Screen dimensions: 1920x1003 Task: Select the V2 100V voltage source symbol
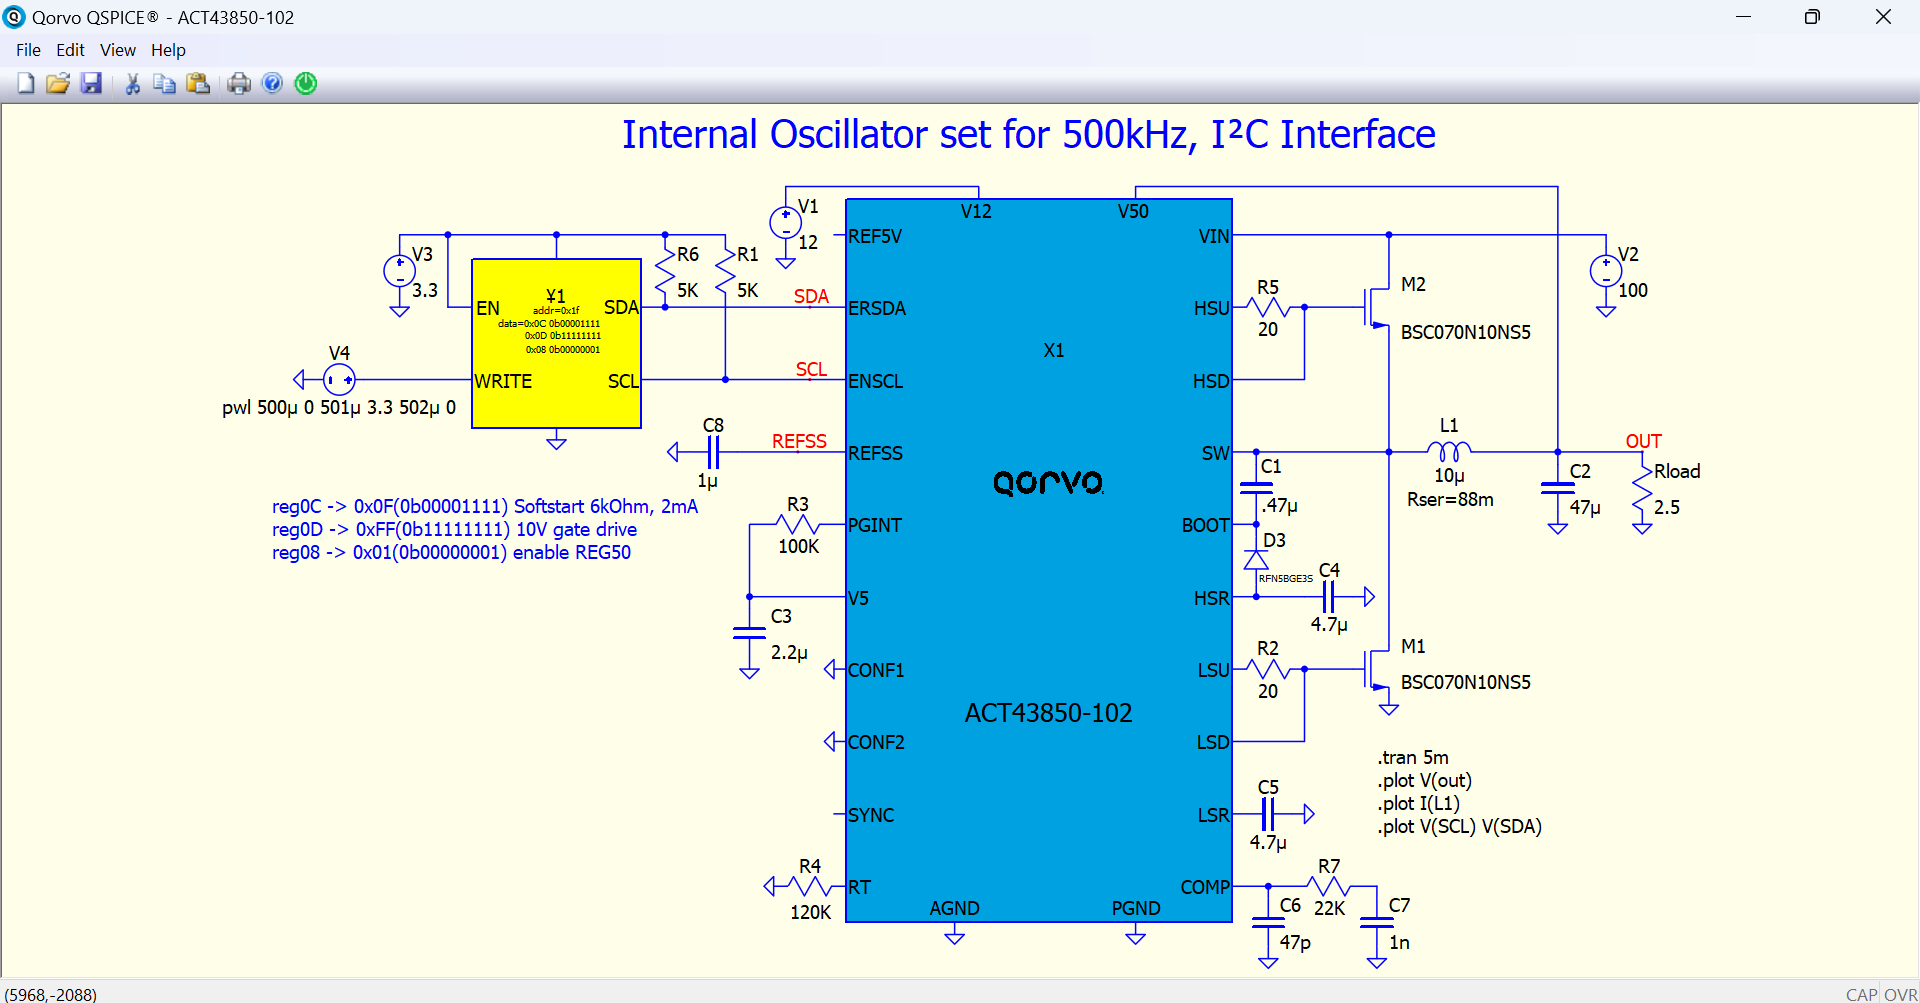(1606, 271)
